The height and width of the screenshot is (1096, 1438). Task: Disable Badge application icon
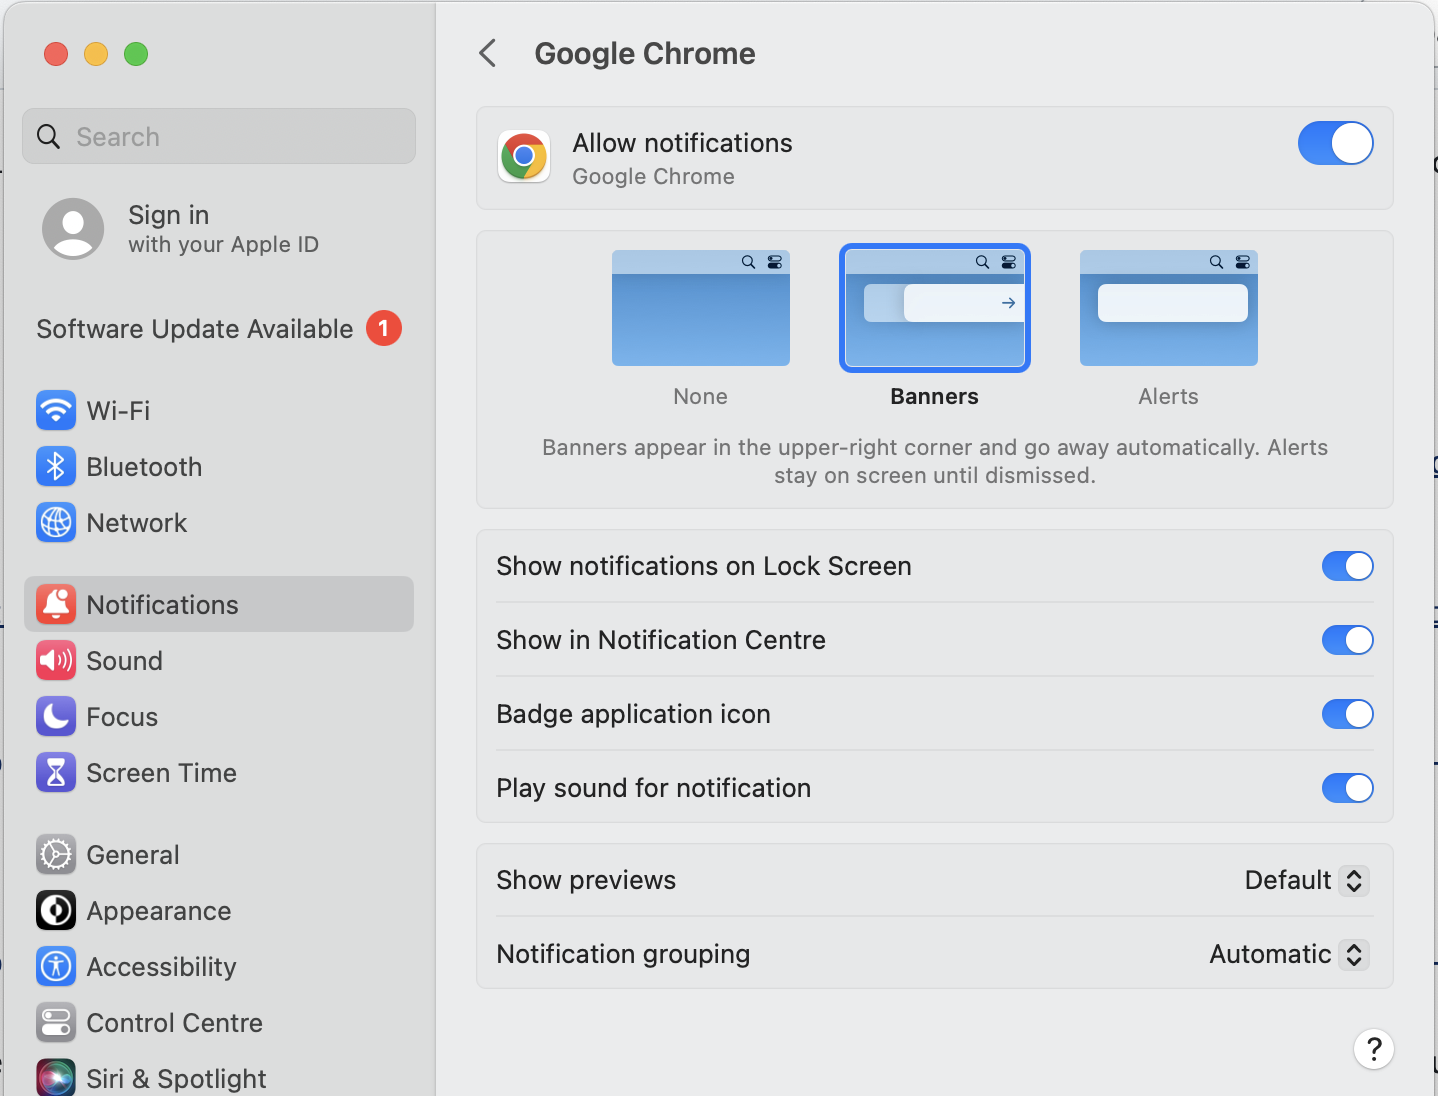coord(1347,714)
